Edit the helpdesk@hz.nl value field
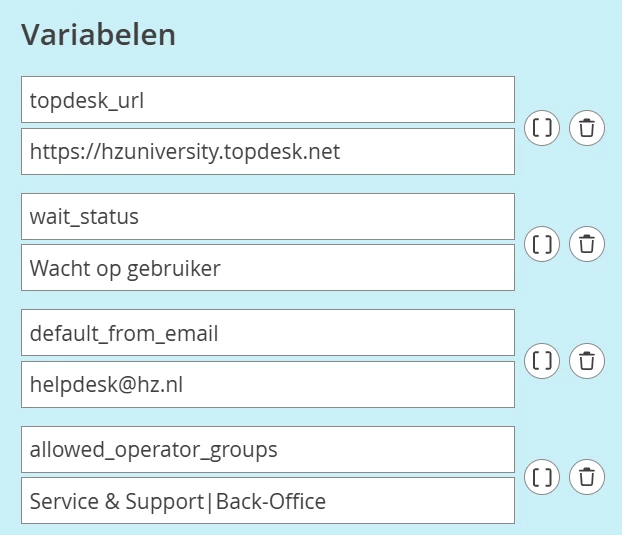This screenshot has width=622, height=535. point(268,384)
